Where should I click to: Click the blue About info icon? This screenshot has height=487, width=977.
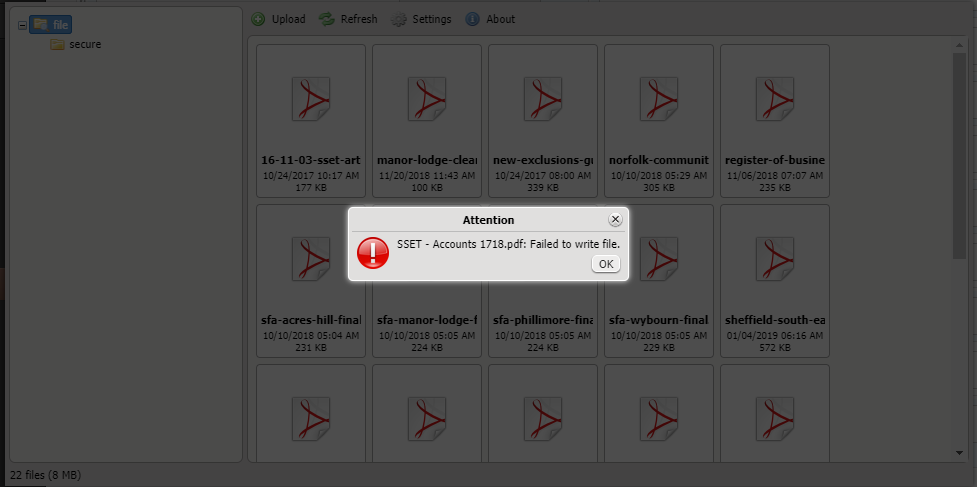pos(472,19)
